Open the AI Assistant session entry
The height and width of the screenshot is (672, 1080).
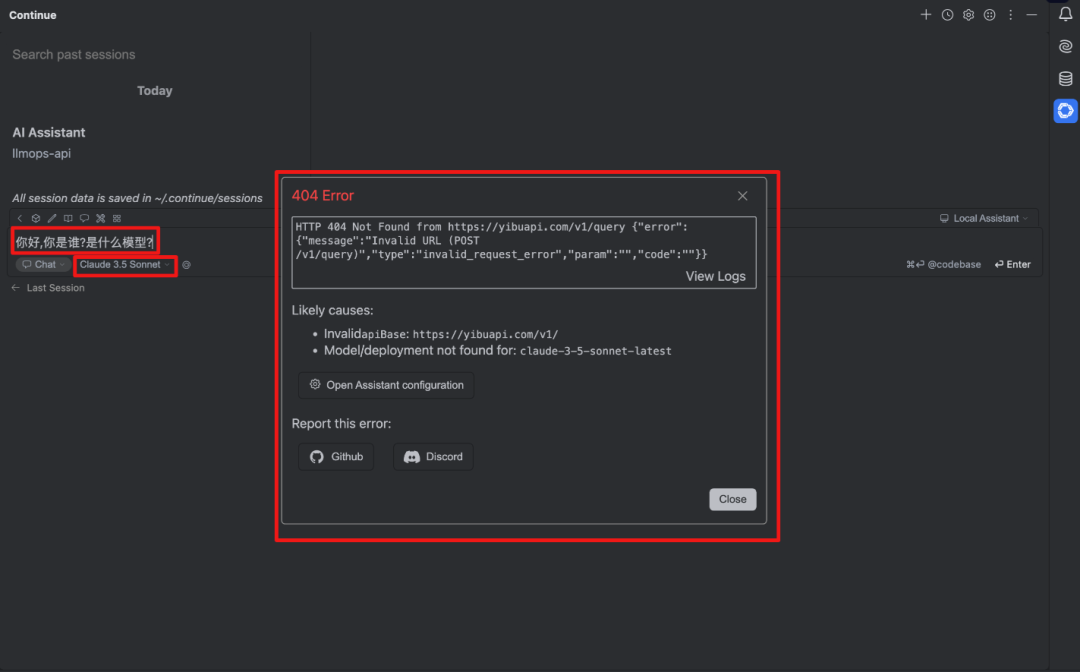coord(49,132)
